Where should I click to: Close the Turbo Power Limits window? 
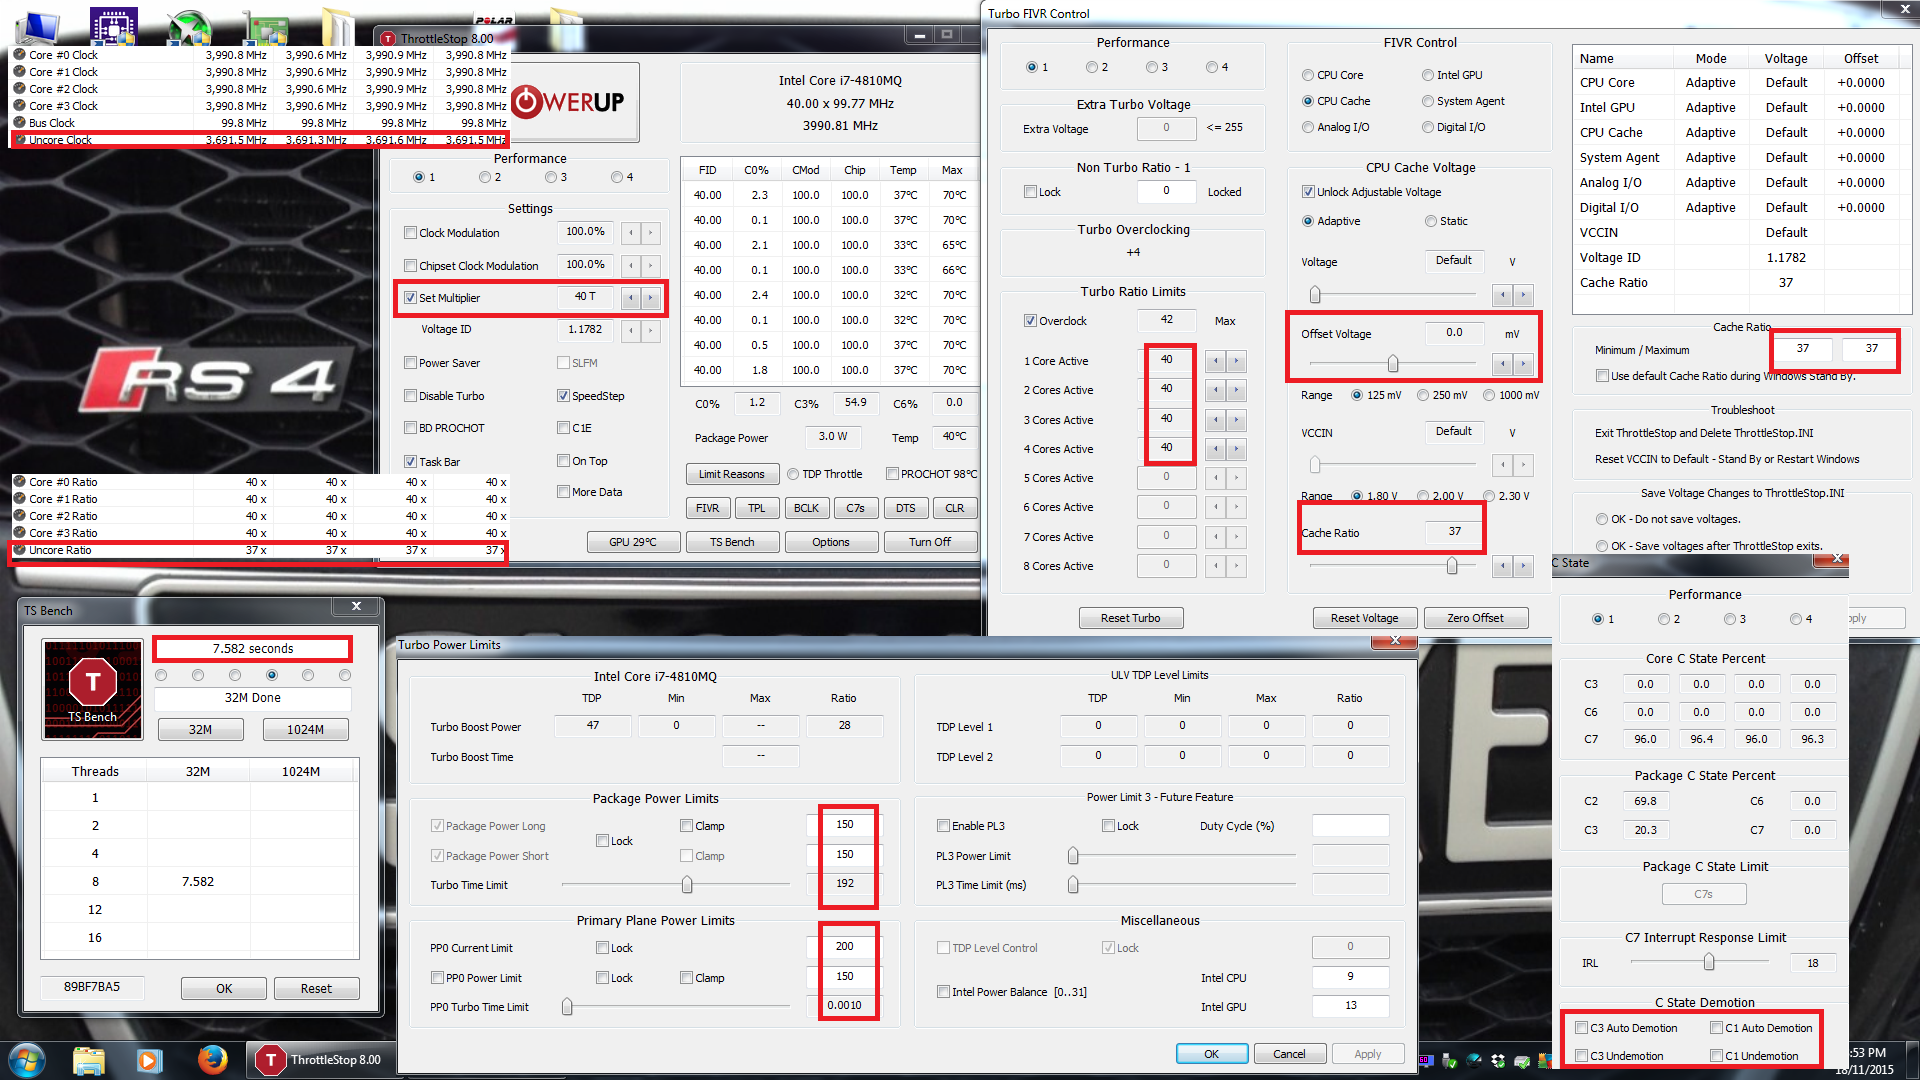(x=1395, y=641)
